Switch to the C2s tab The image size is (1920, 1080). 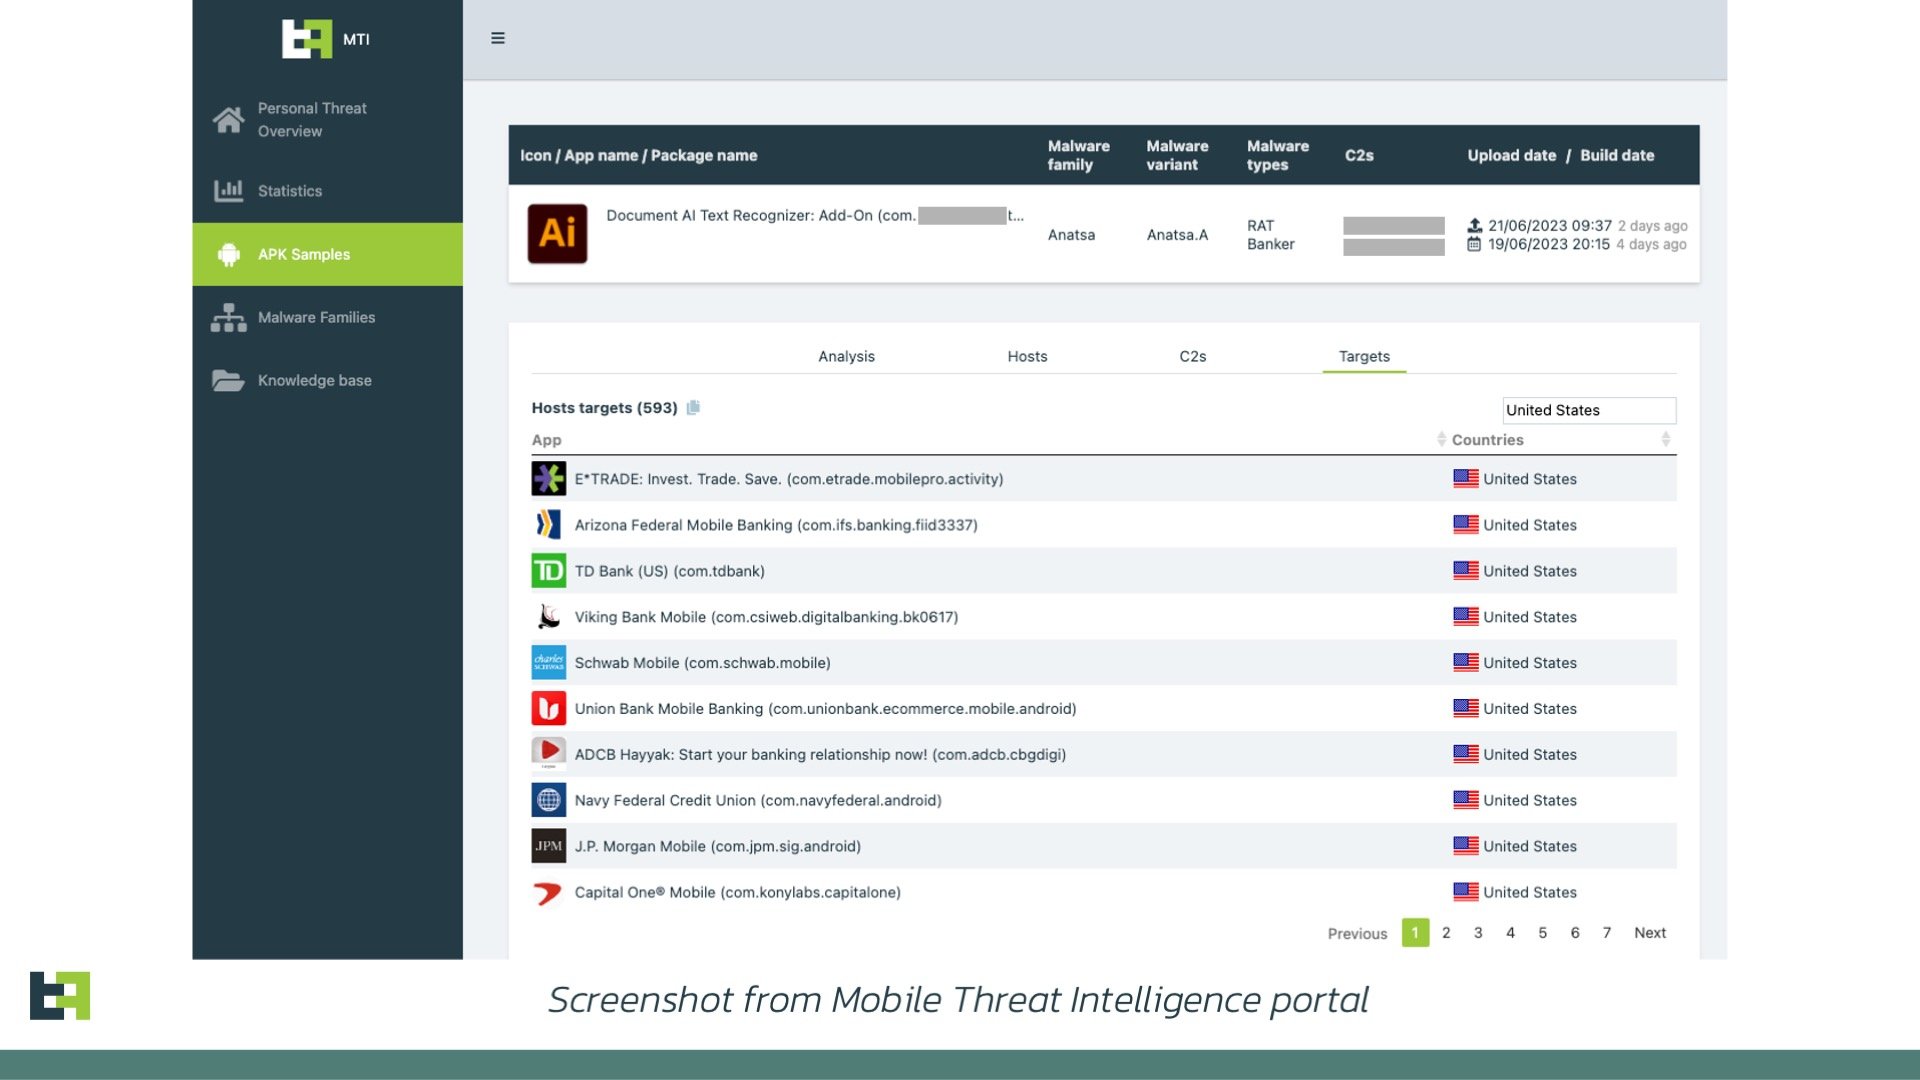tap(1192, 356)
